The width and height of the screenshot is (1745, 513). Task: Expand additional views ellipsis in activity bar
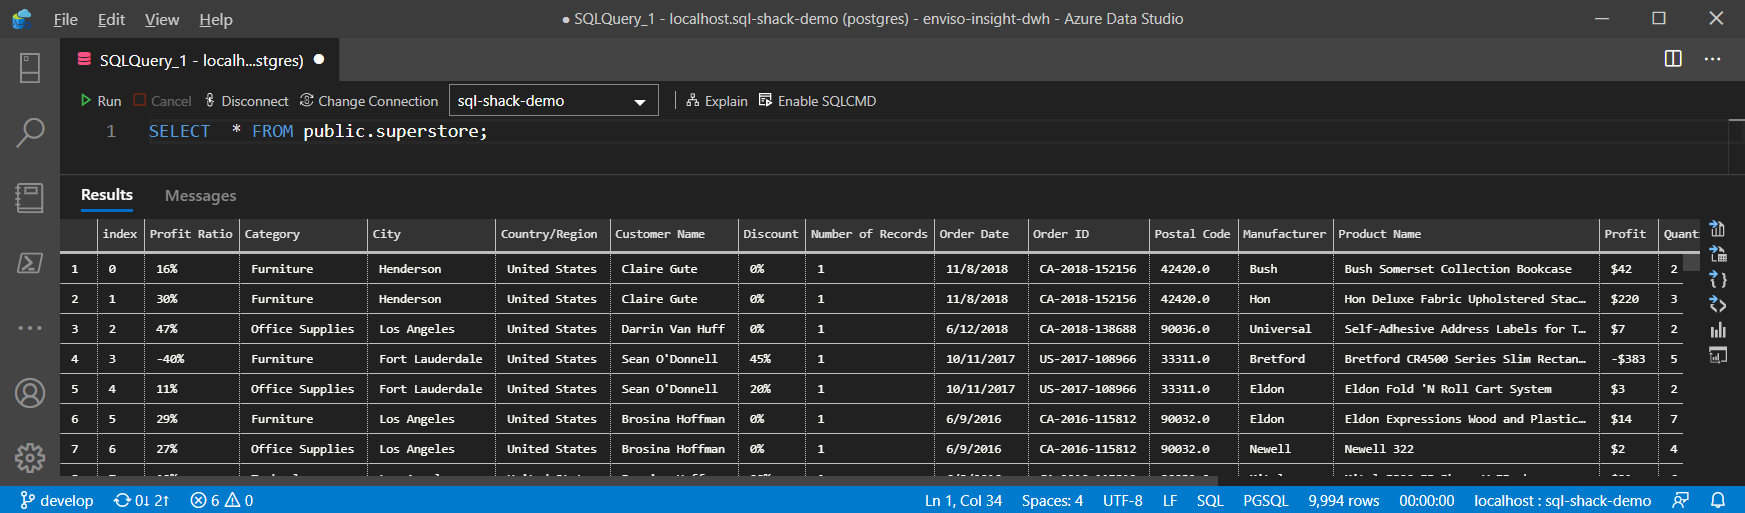coord(30,328)
